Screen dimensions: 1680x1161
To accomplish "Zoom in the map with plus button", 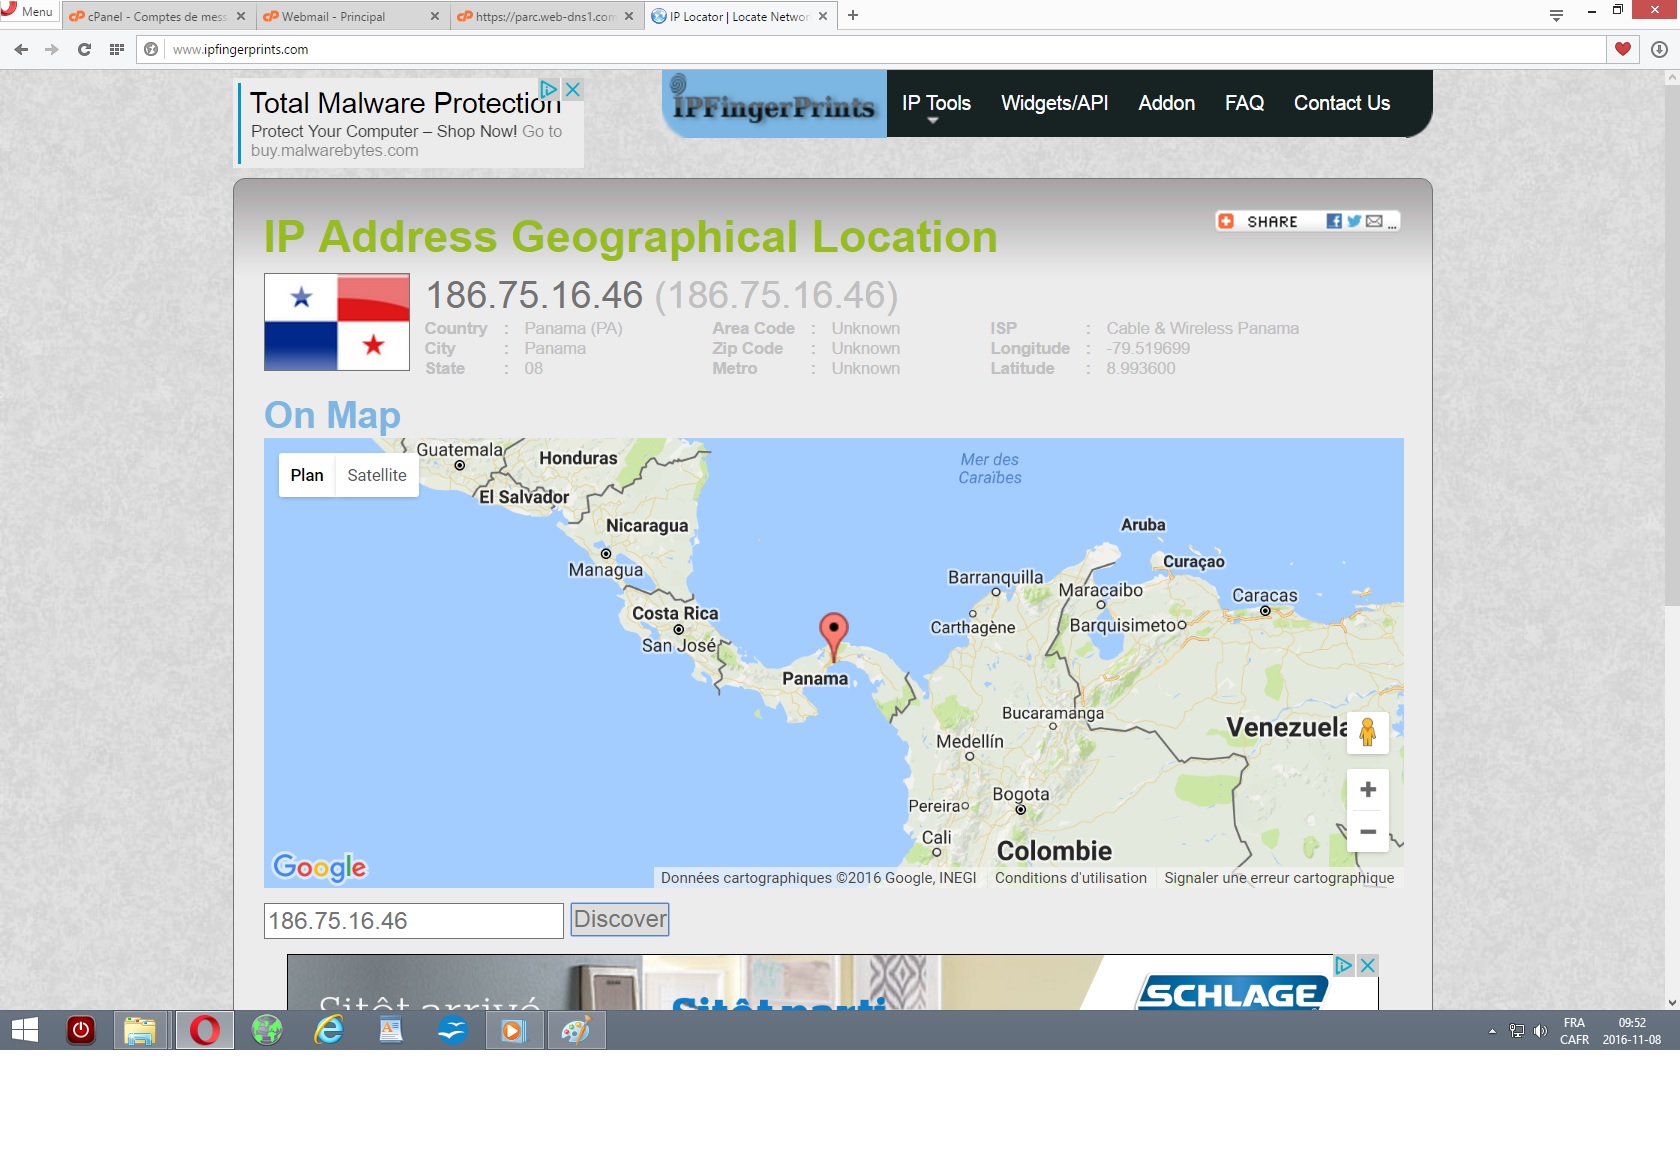I will [x=1367, y=790].
